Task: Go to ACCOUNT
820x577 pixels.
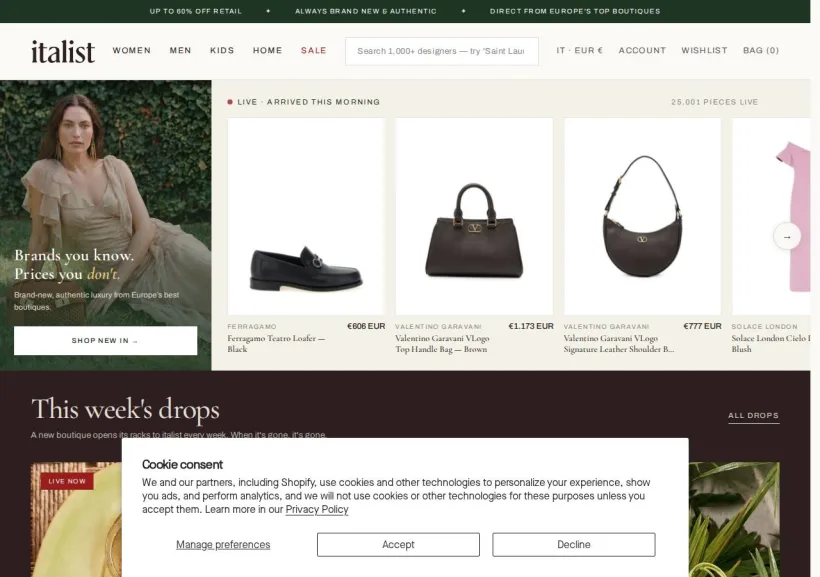Action: 642,51
